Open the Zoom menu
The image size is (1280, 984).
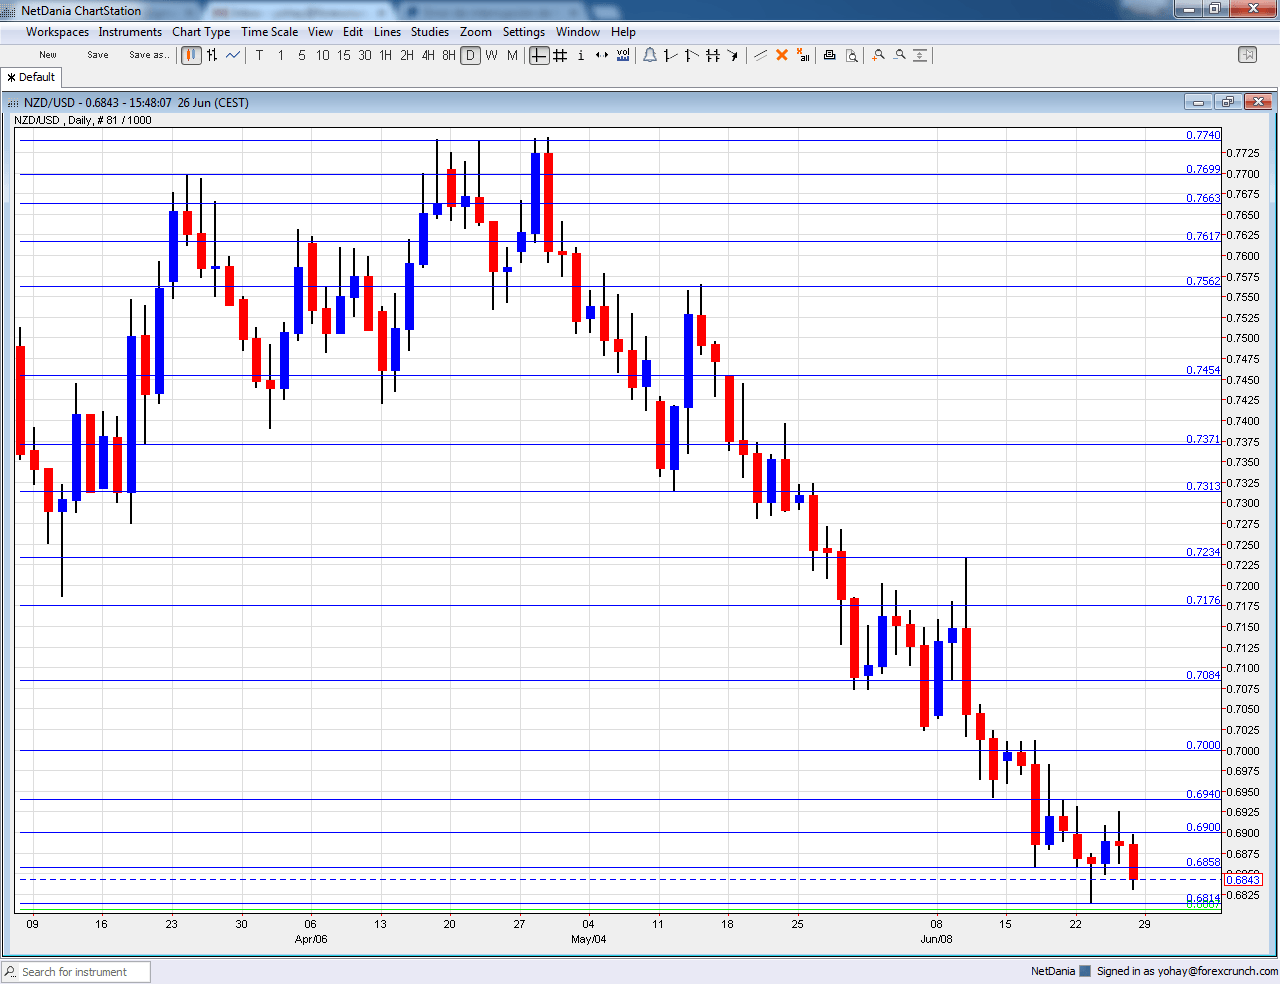pyautogui.click(x=476, y=32)
